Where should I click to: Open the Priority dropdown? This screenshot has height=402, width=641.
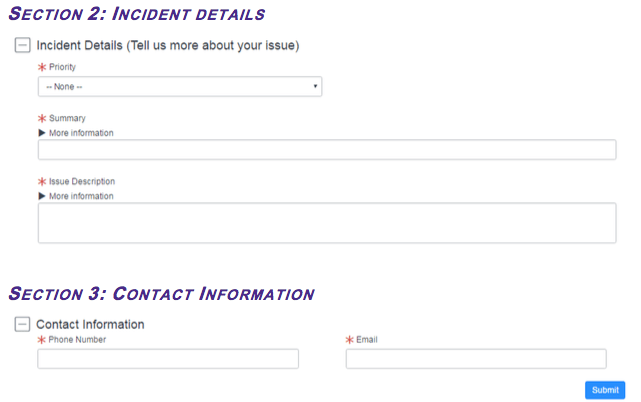point(180,87)
